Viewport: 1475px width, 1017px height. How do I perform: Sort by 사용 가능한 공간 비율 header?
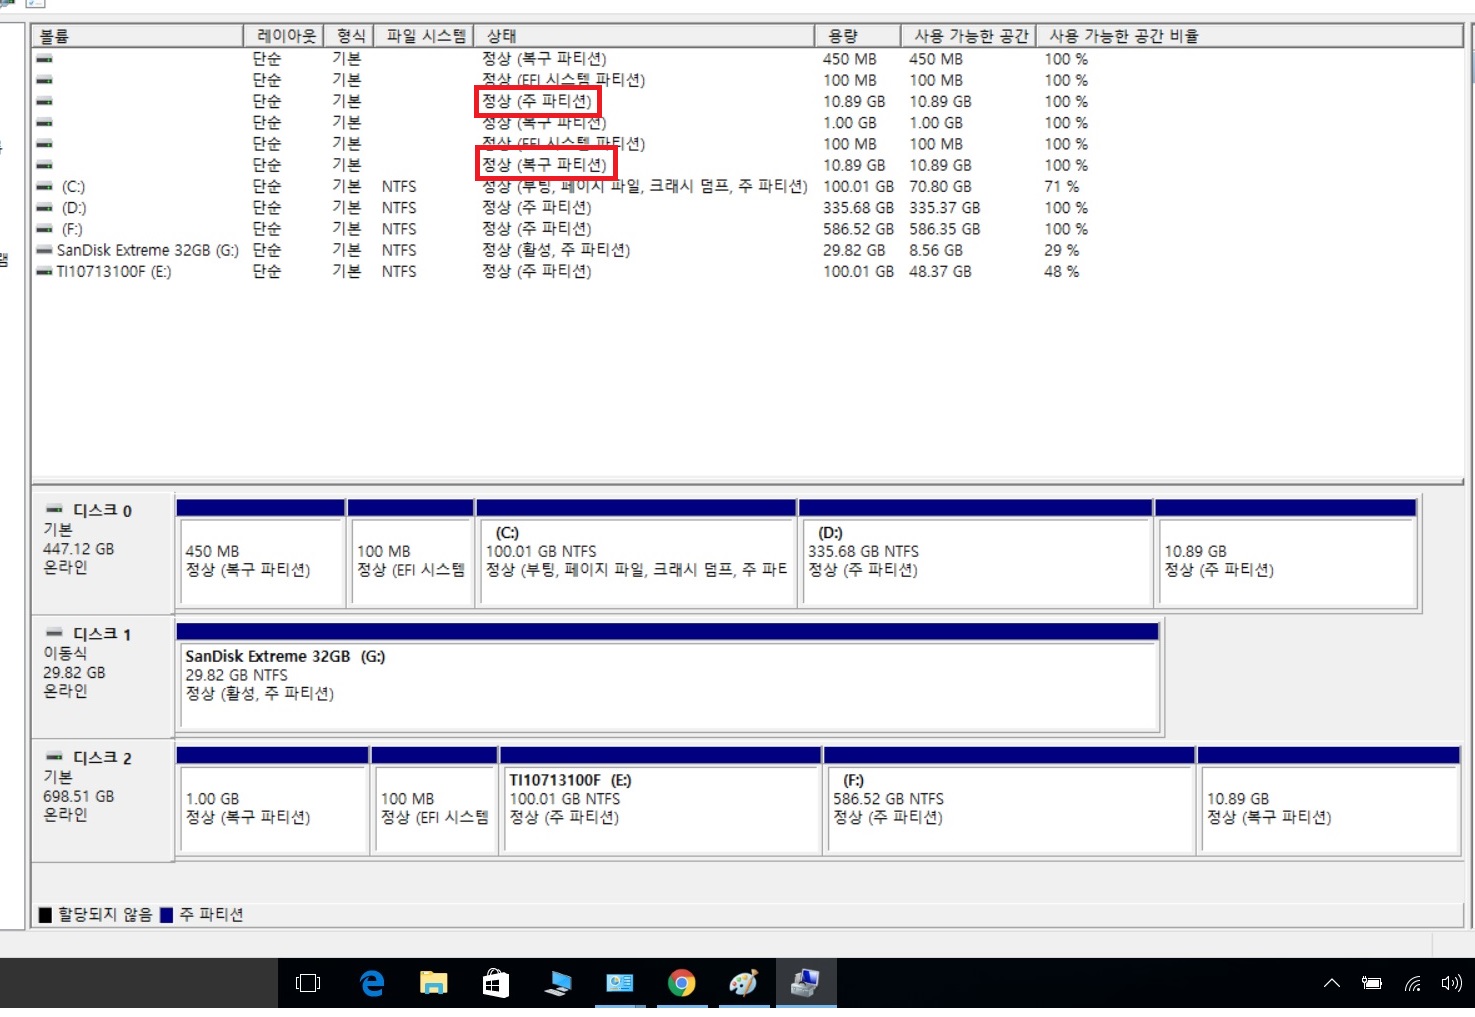click(x=1249, y=36)
